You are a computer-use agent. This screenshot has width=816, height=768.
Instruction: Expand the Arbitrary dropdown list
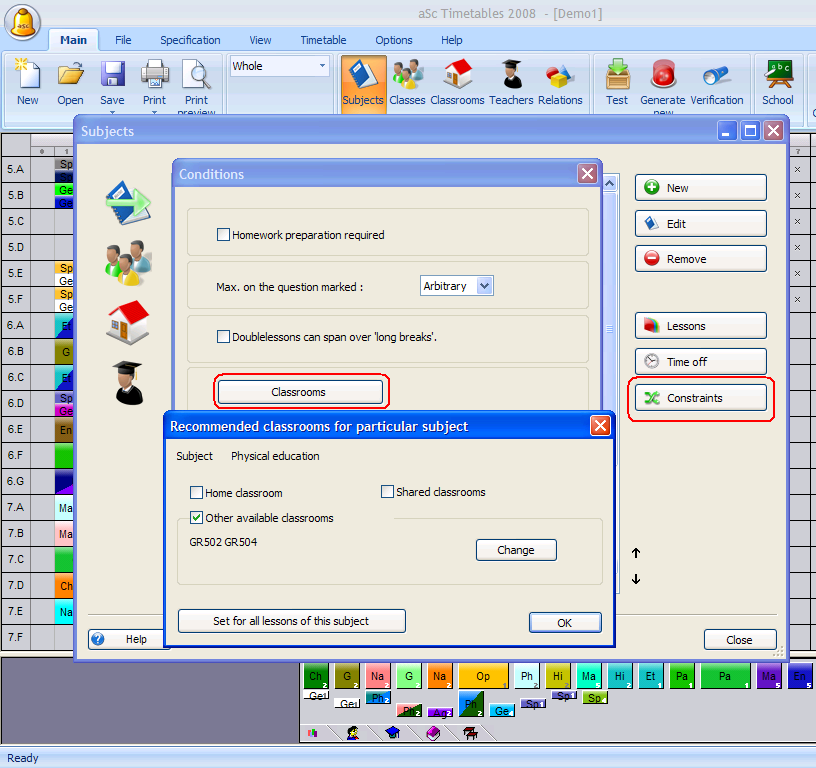pos(485,286)
